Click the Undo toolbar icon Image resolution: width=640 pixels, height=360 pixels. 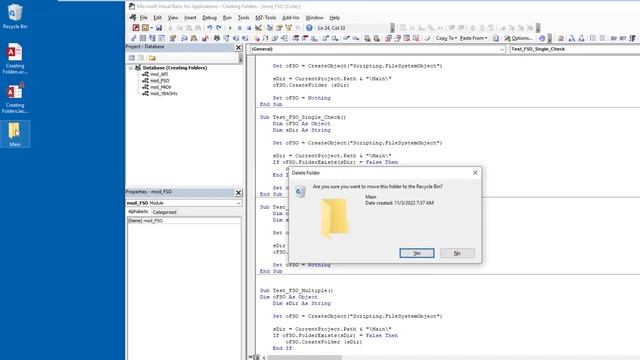pyautogui.click(x=209, y=28)
